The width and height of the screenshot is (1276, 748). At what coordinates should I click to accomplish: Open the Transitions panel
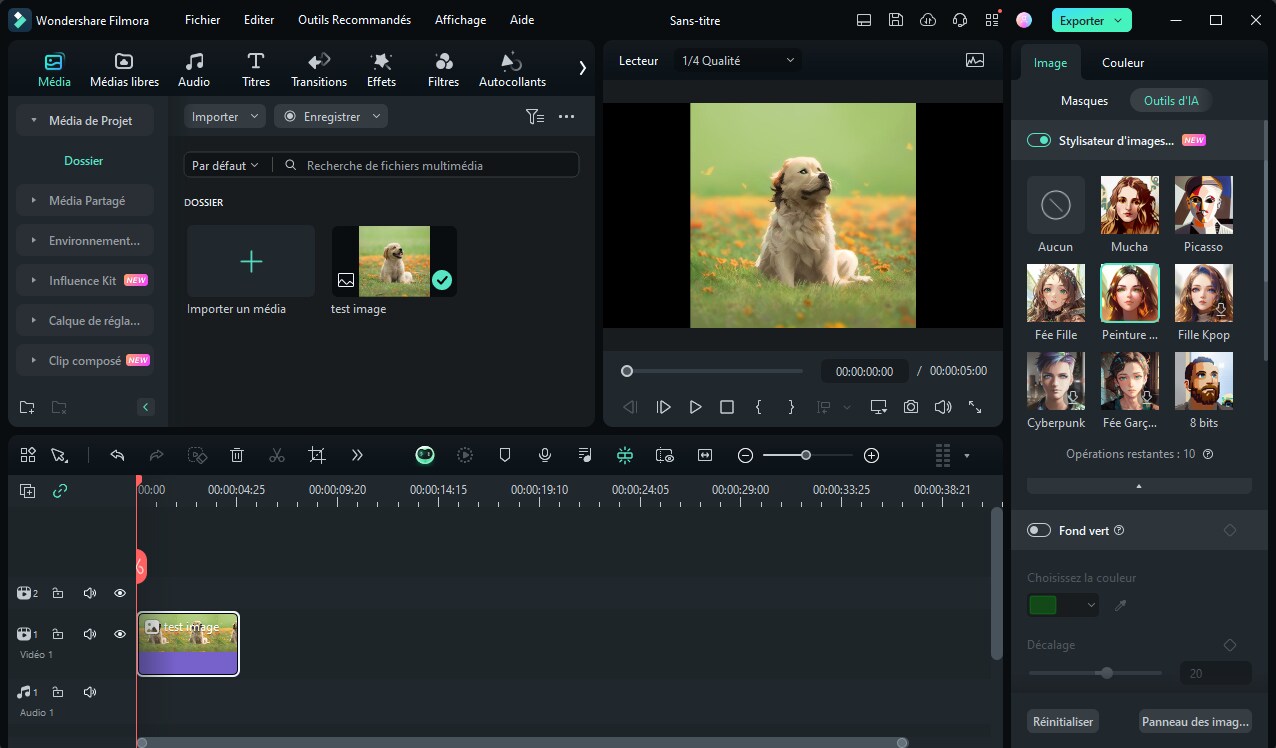click(319, 69)
